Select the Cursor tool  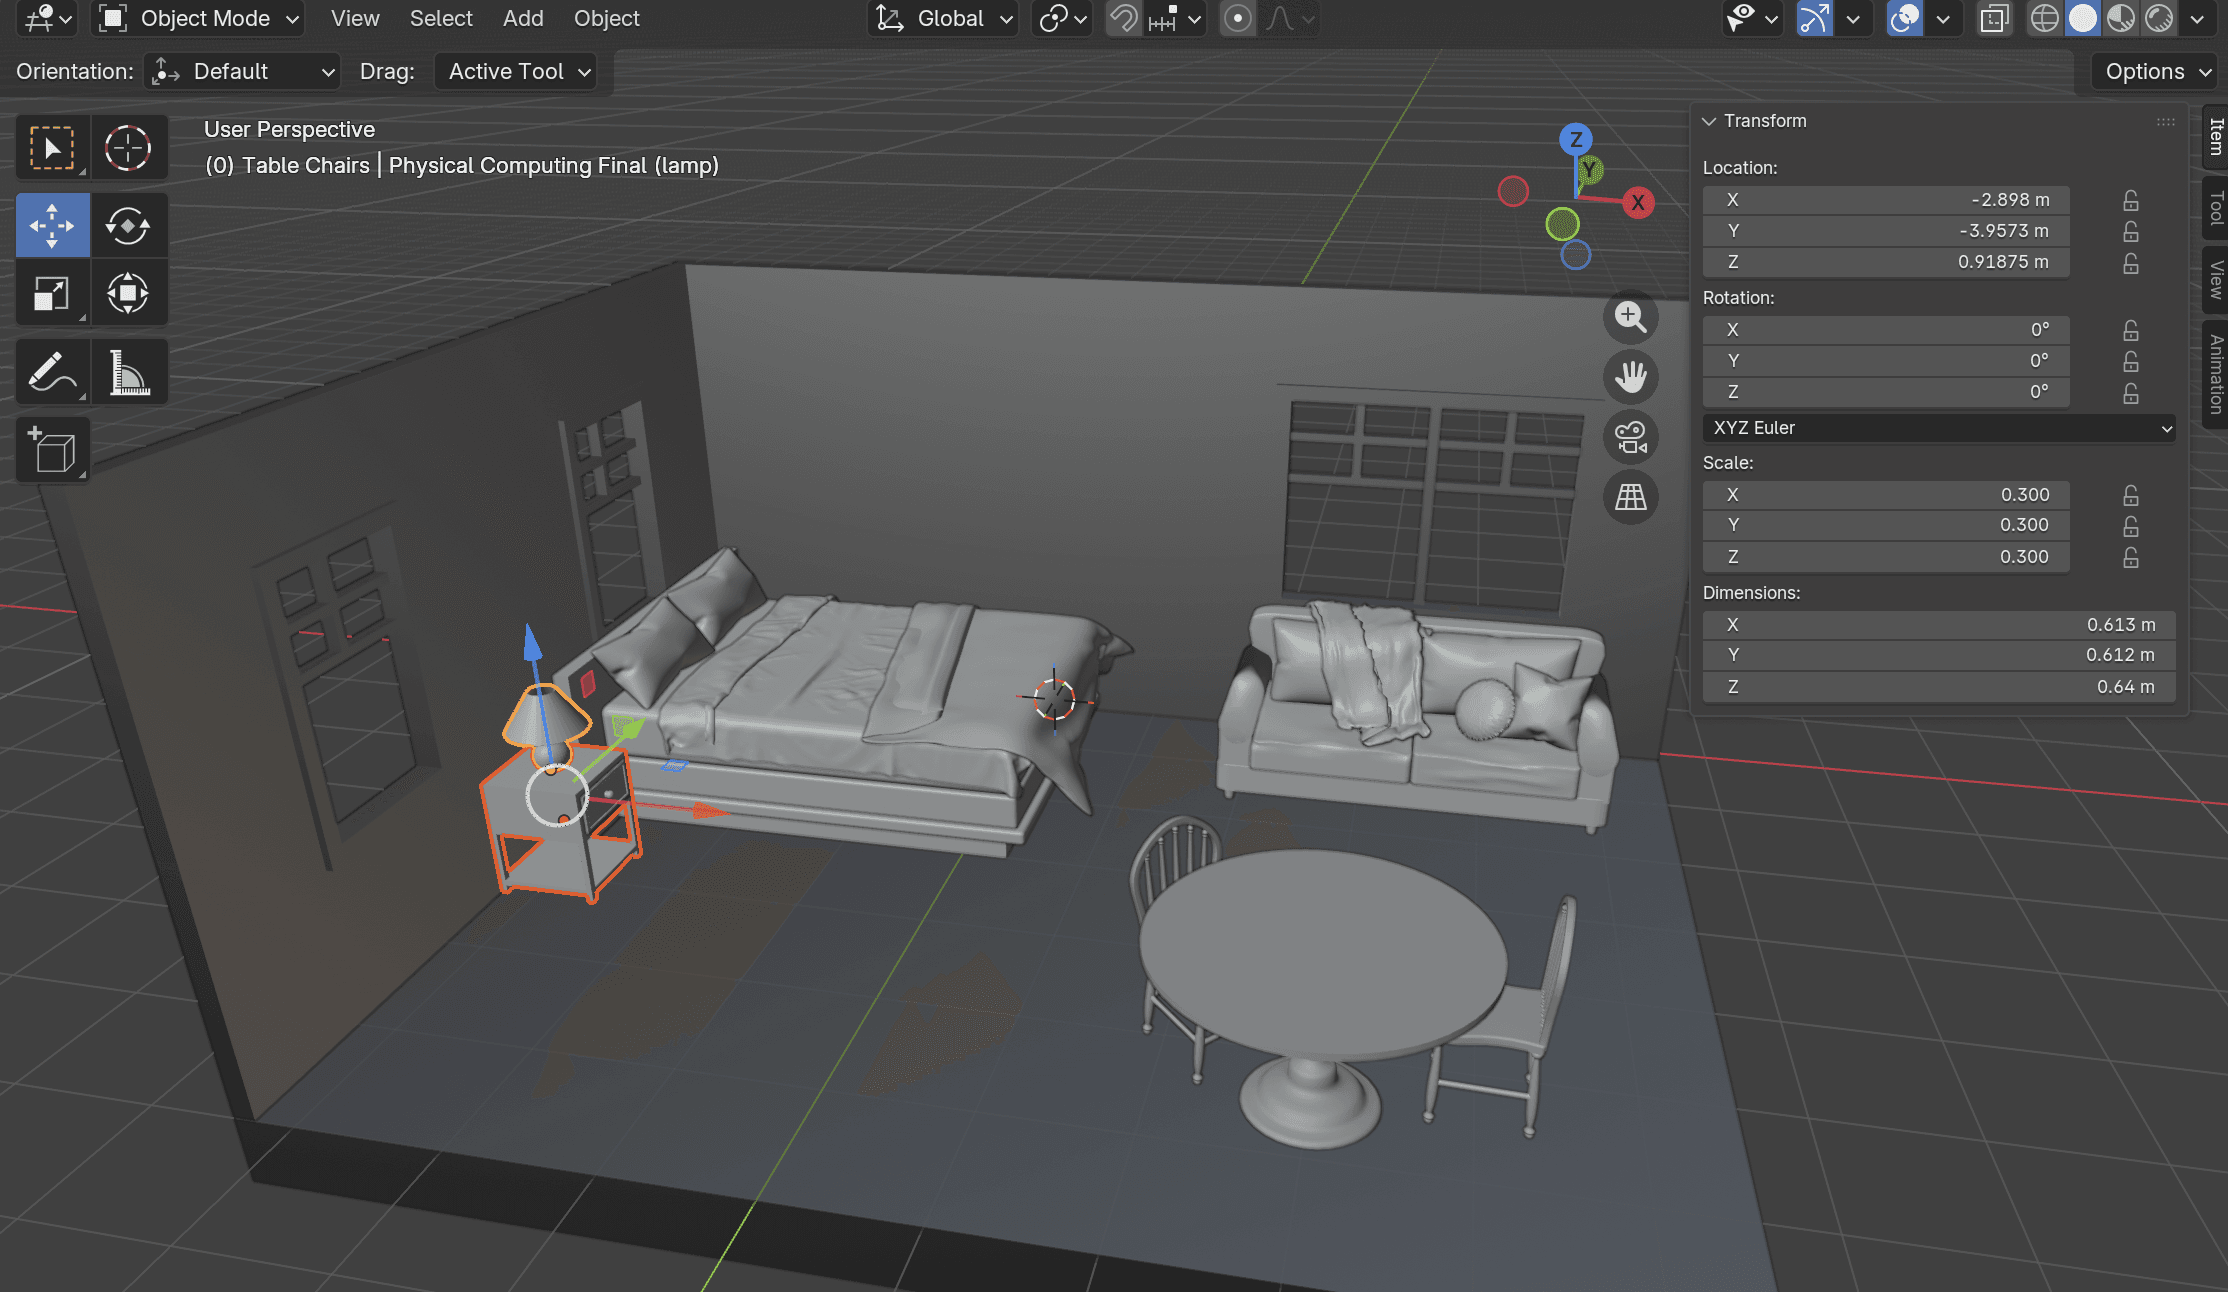[x=128, y=148]
